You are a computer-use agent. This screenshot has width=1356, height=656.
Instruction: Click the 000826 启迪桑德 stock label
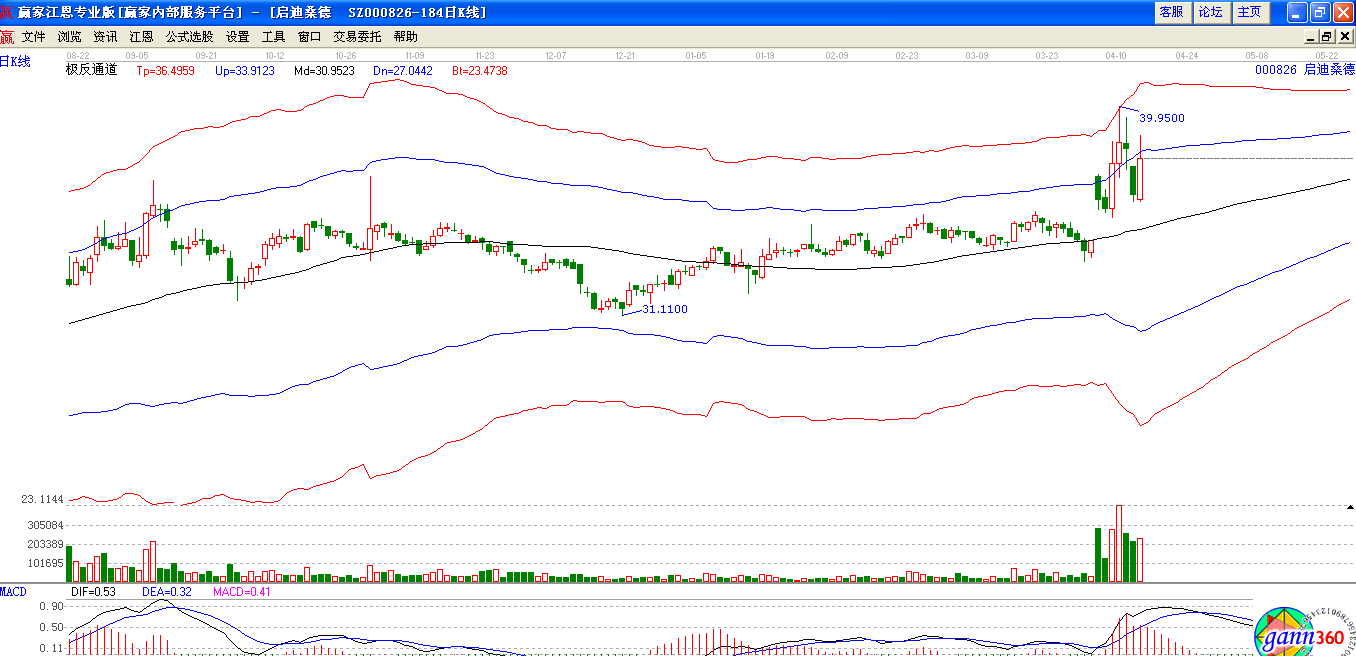(1304, 70)
